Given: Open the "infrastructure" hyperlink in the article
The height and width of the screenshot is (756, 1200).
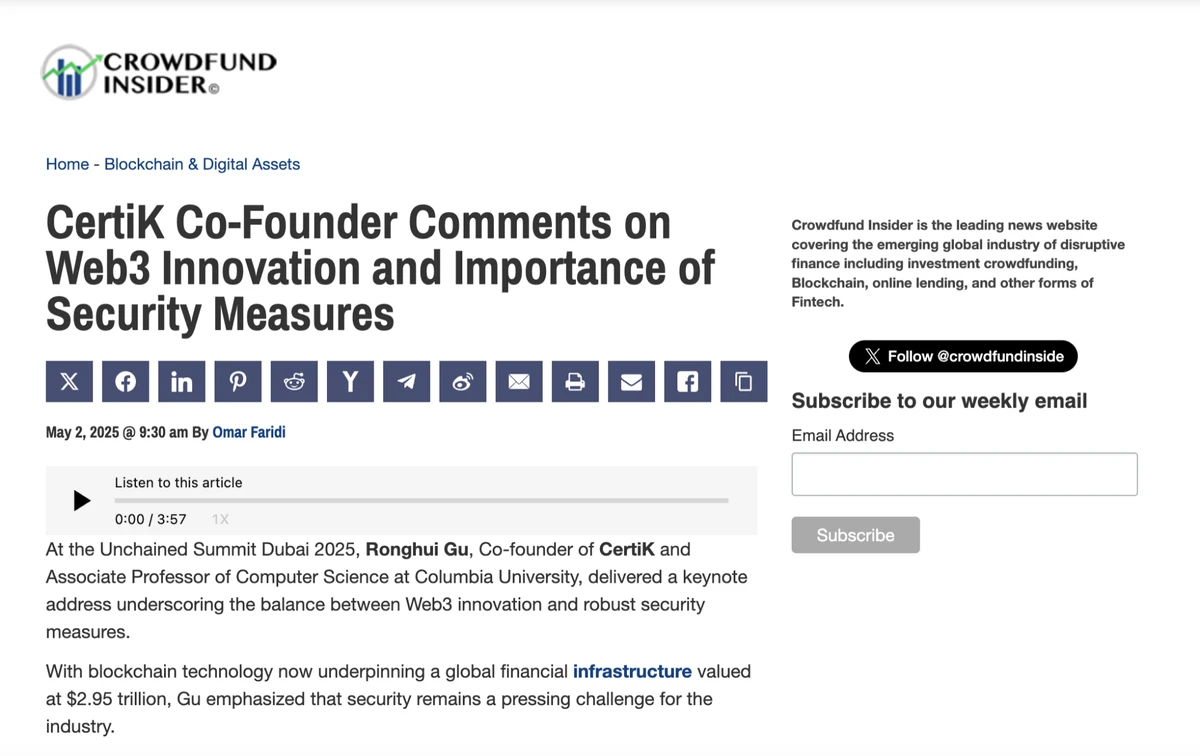Looking at the screenshot, I should [x=632, y=671].
